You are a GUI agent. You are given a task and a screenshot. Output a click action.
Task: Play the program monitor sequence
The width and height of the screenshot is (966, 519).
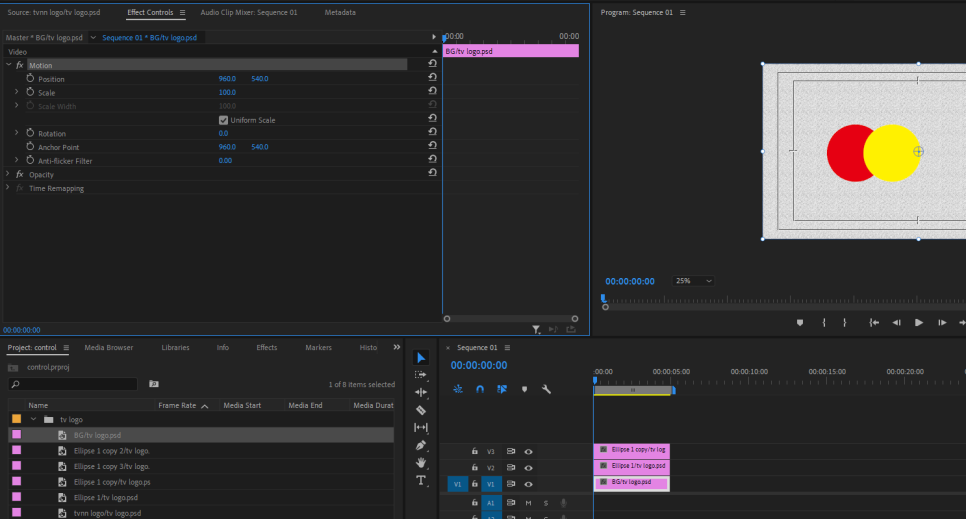pos(919,322)
